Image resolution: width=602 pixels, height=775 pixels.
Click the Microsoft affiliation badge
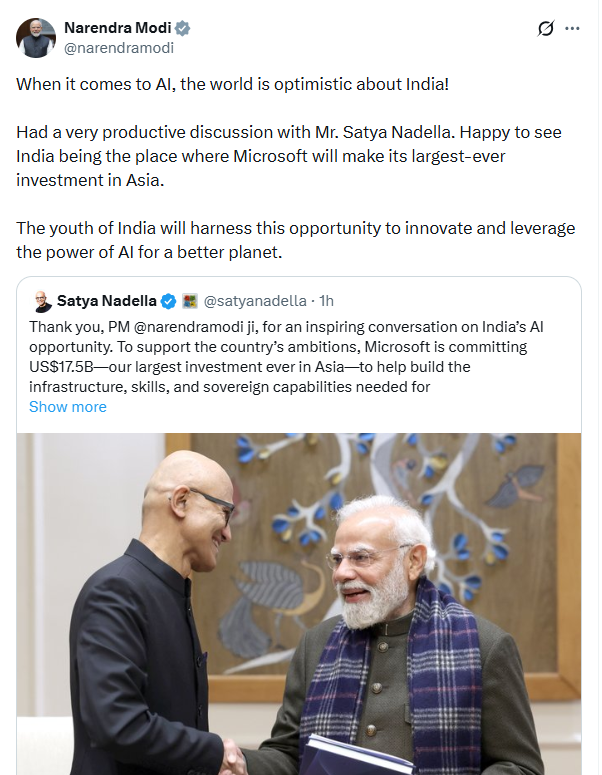(190, 300)
